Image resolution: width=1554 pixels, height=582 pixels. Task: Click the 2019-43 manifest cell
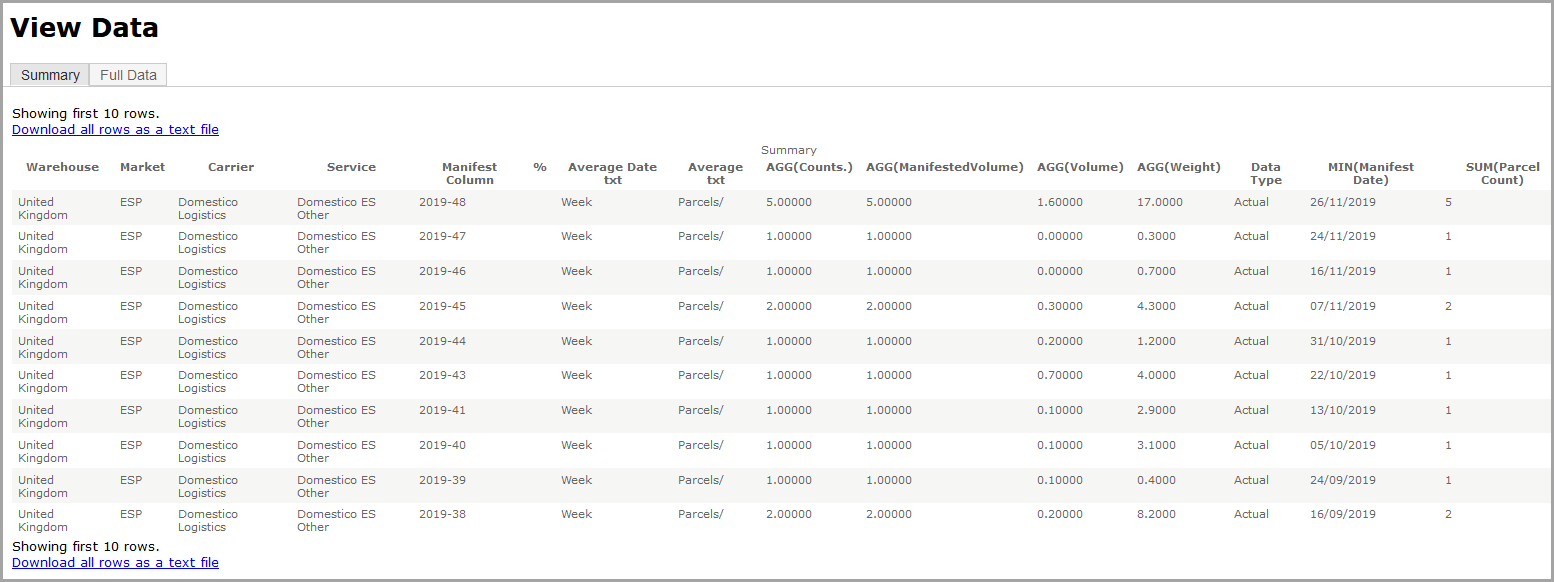[442, 375]
